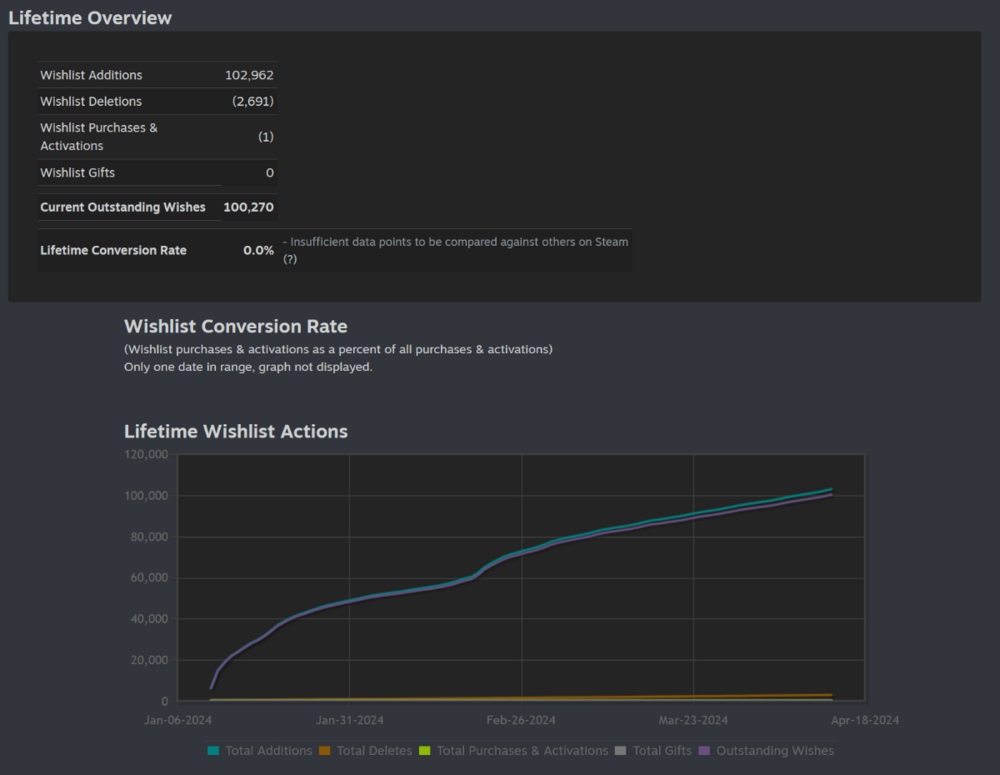Viewport: 1000px width, 775px height.
Task: Click the 'Only one date in range' notice
Action: (x=248, y=367)
